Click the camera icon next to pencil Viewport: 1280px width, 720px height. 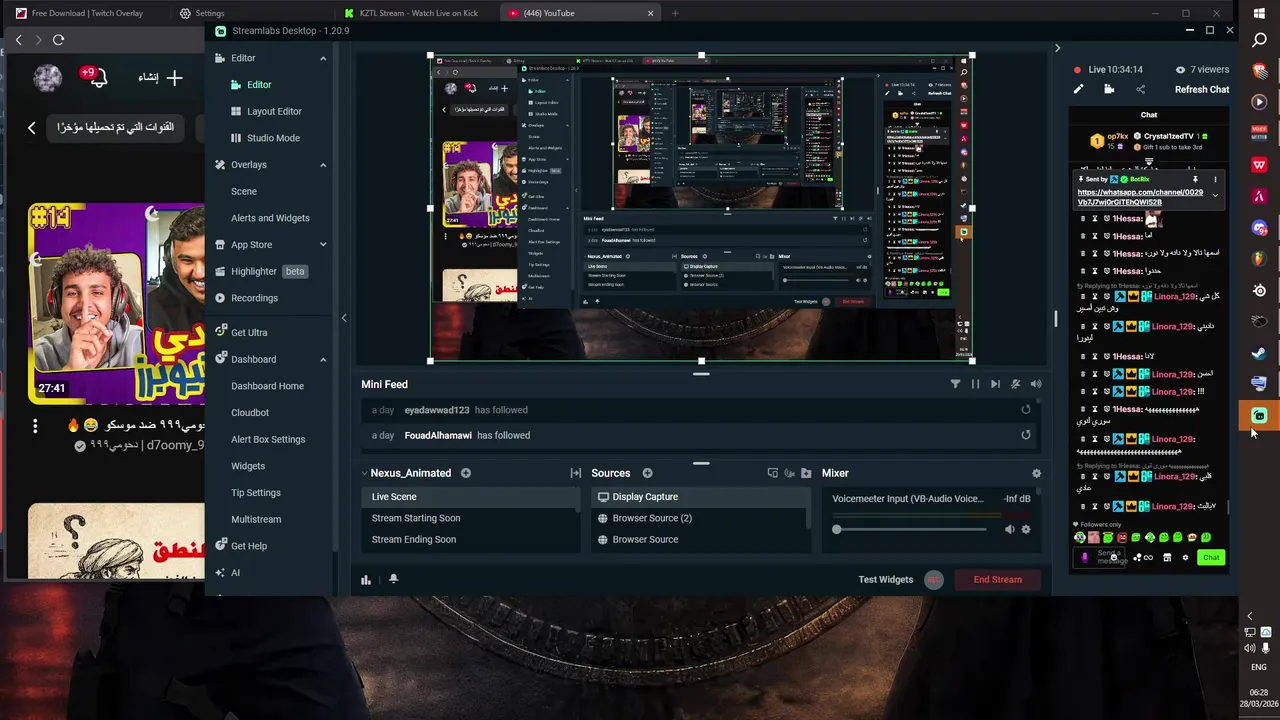click(x=1109, y=89)
